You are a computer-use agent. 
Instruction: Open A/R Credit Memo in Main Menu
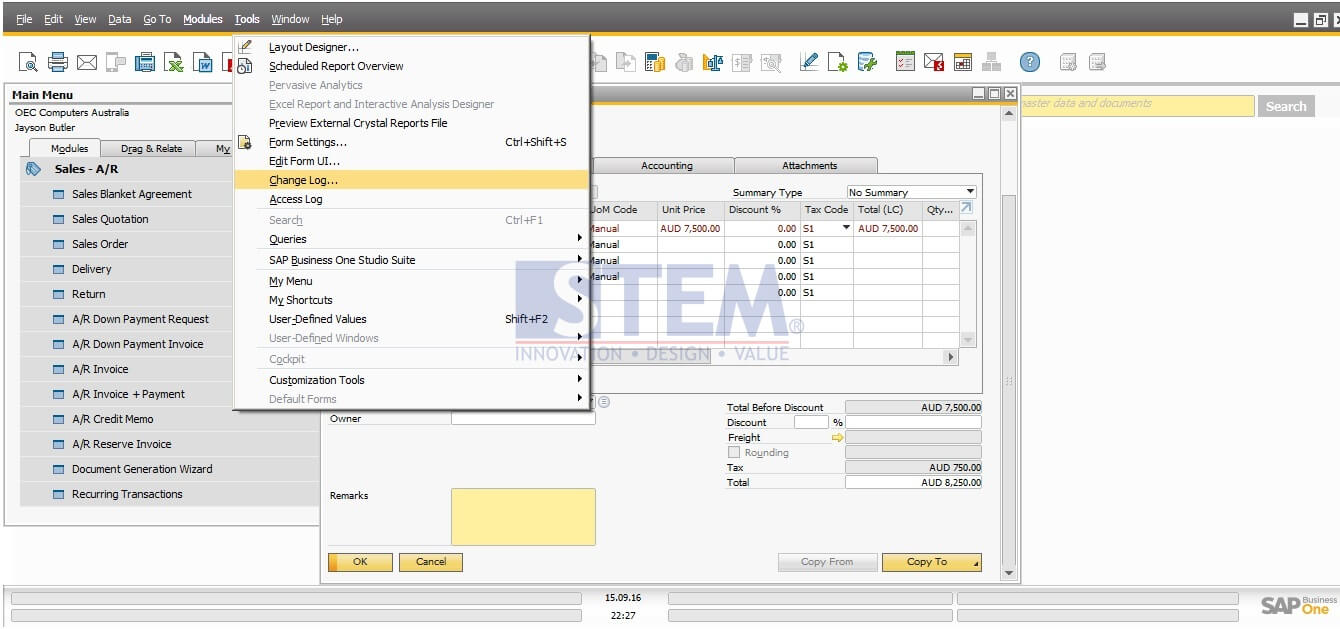pyautogui.click(x=112, y=419)
